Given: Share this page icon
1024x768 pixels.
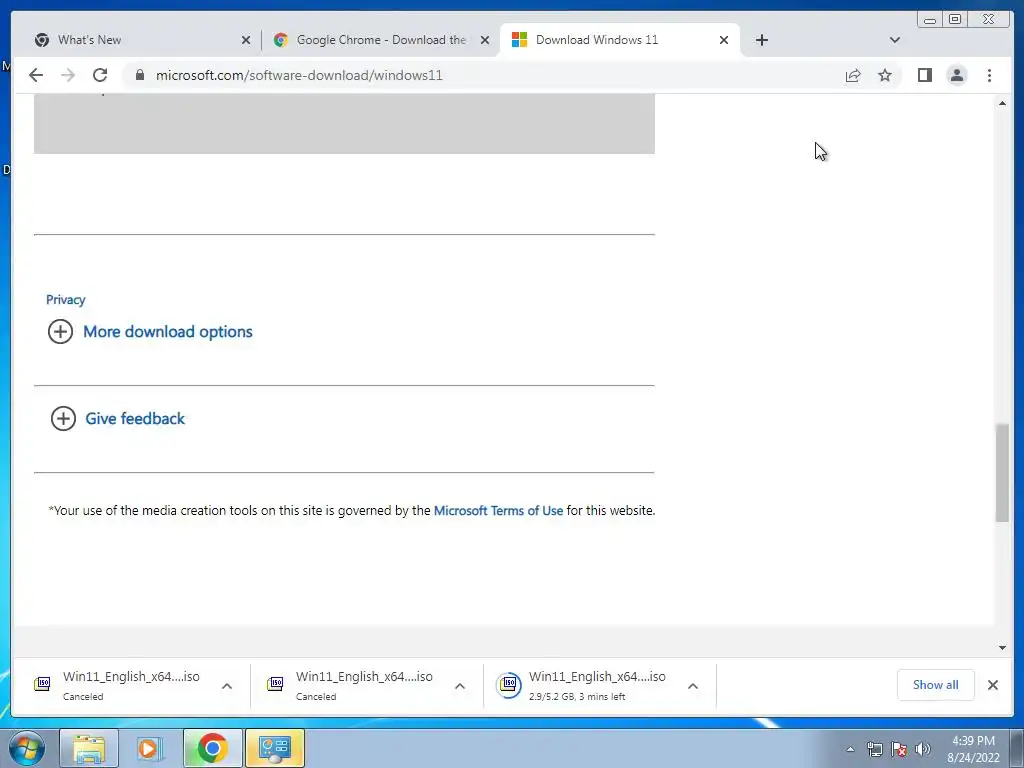Looking at the screenshot, I should [853, 76].
